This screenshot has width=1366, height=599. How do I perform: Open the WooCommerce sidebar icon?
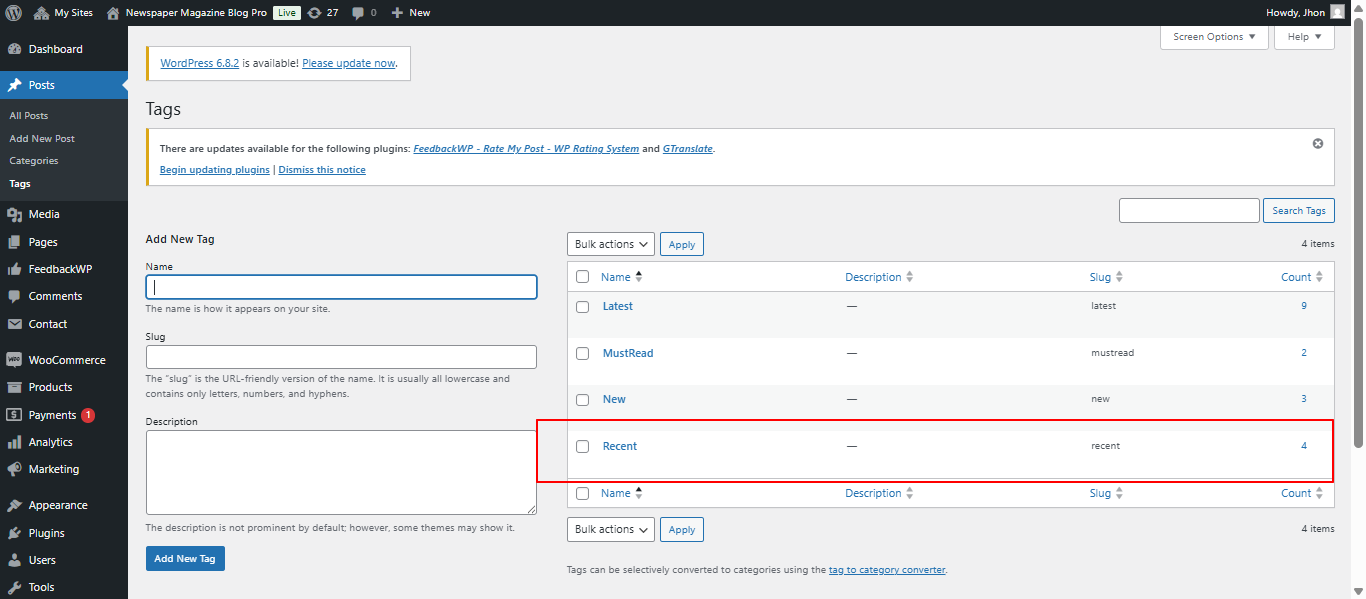coord(14,360)
